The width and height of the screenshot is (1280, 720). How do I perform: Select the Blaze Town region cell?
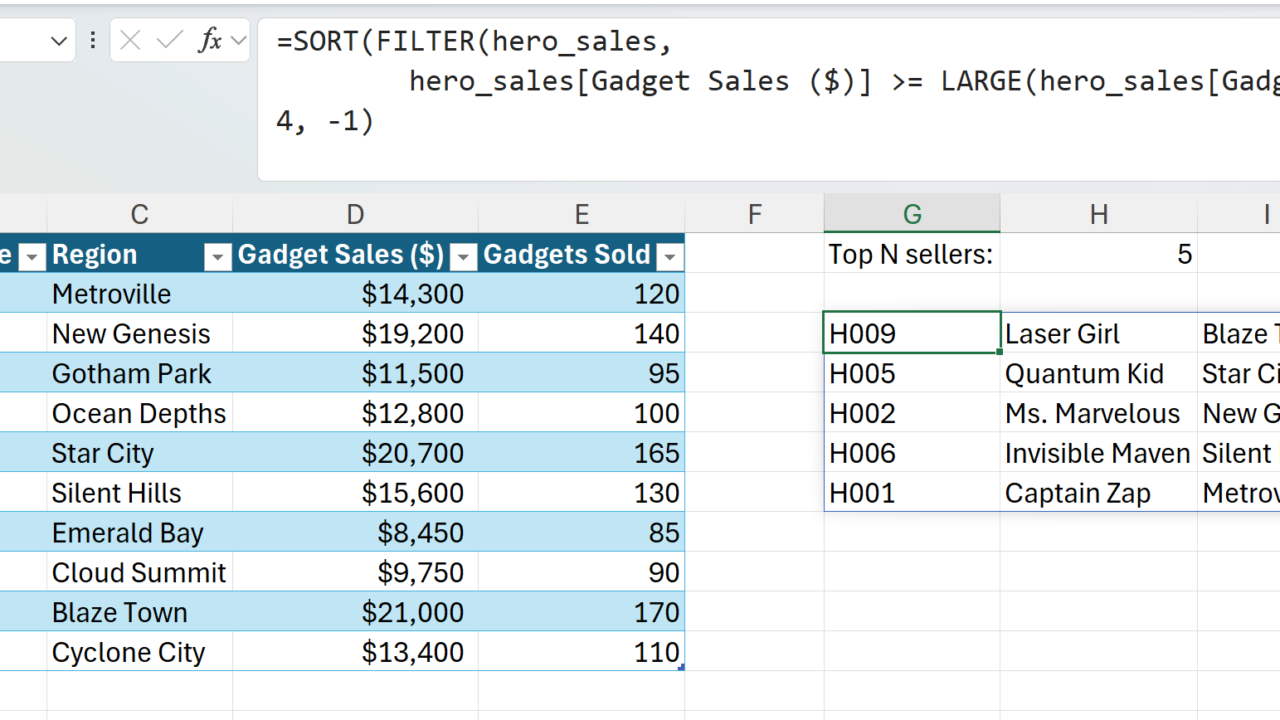point(139,612)
